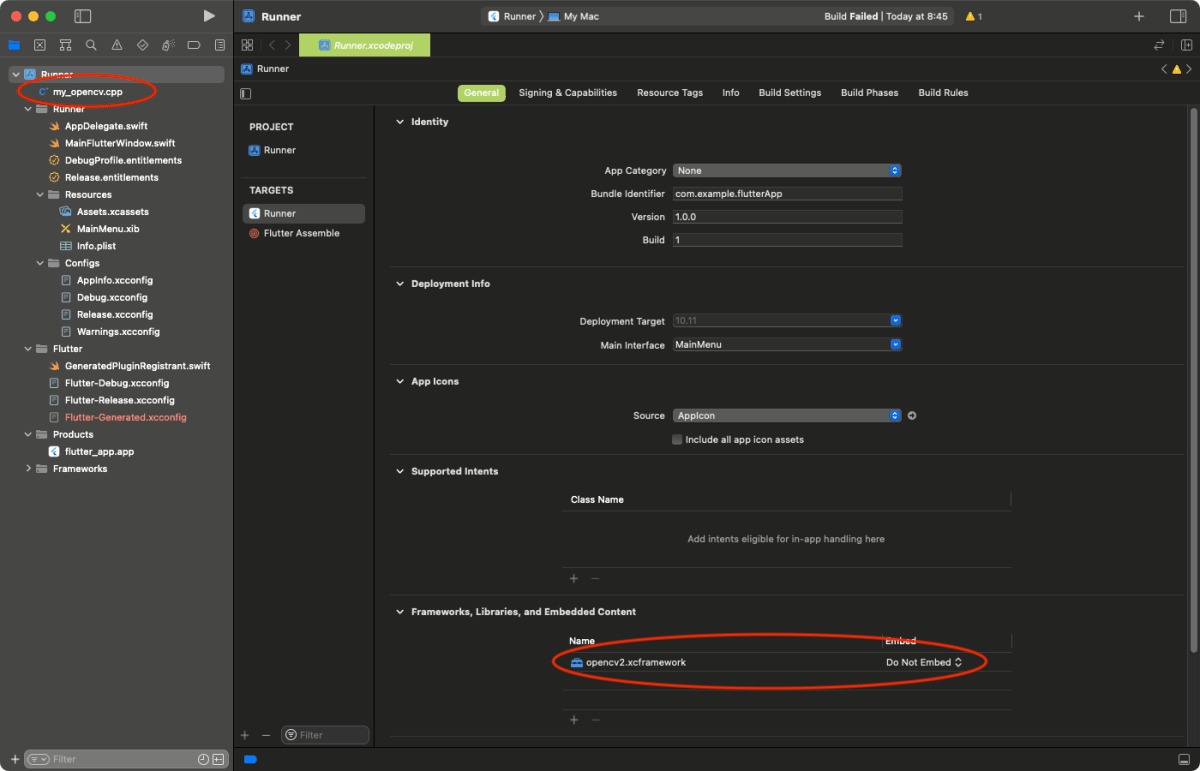Toggle debug area at bottom right
The image size is (1200, 771).
click(1184, 759)
